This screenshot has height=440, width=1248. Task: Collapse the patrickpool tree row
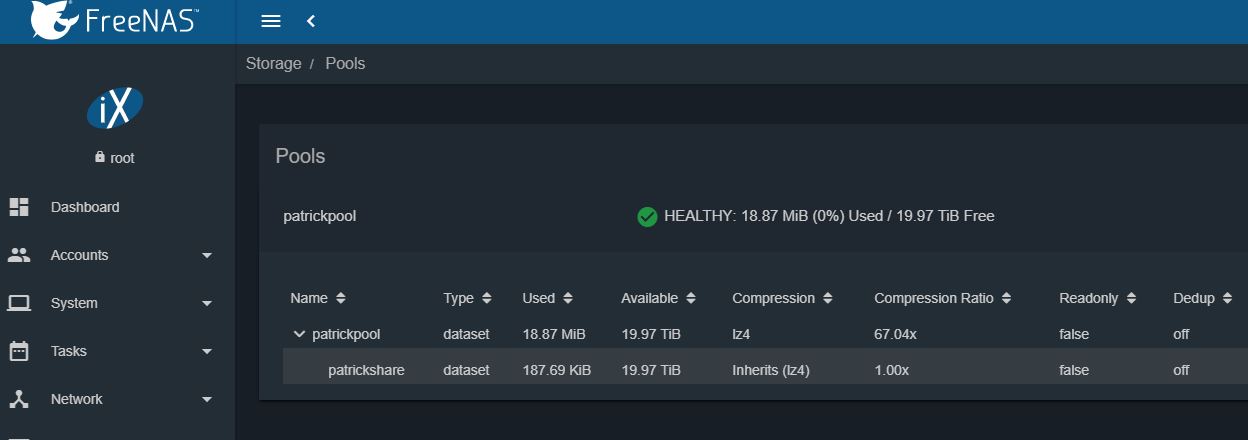click(299, 334)
